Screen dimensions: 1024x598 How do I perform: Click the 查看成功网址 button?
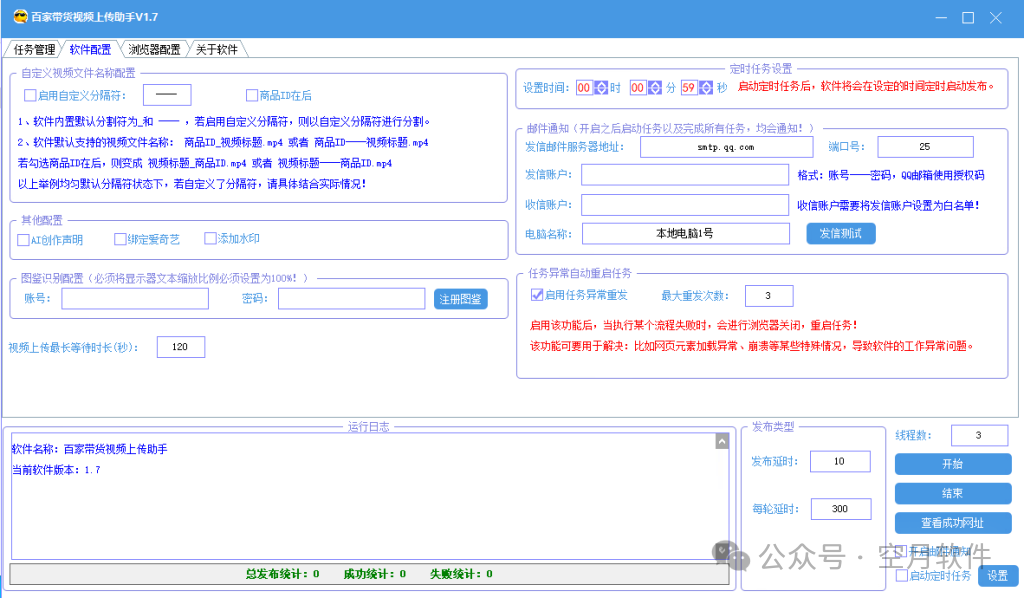click(953, 523)
